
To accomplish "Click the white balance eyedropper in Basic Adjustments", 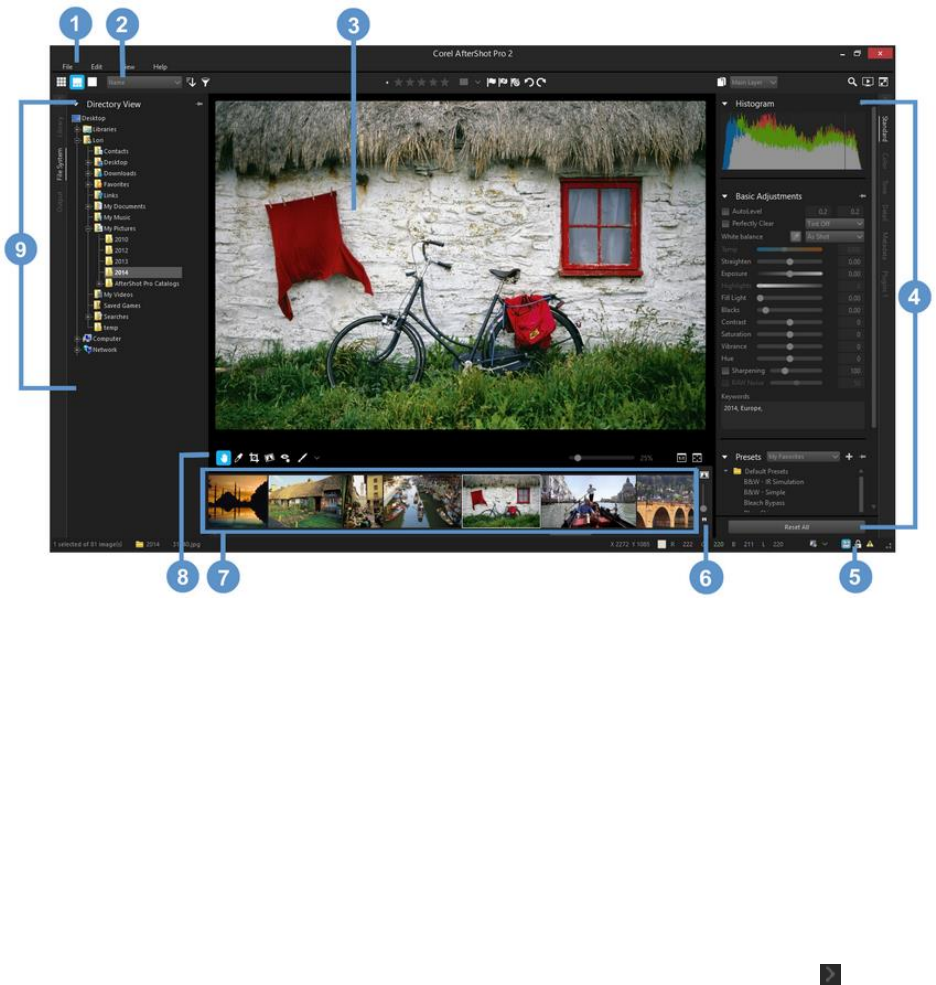I will (x=795, y=236).
